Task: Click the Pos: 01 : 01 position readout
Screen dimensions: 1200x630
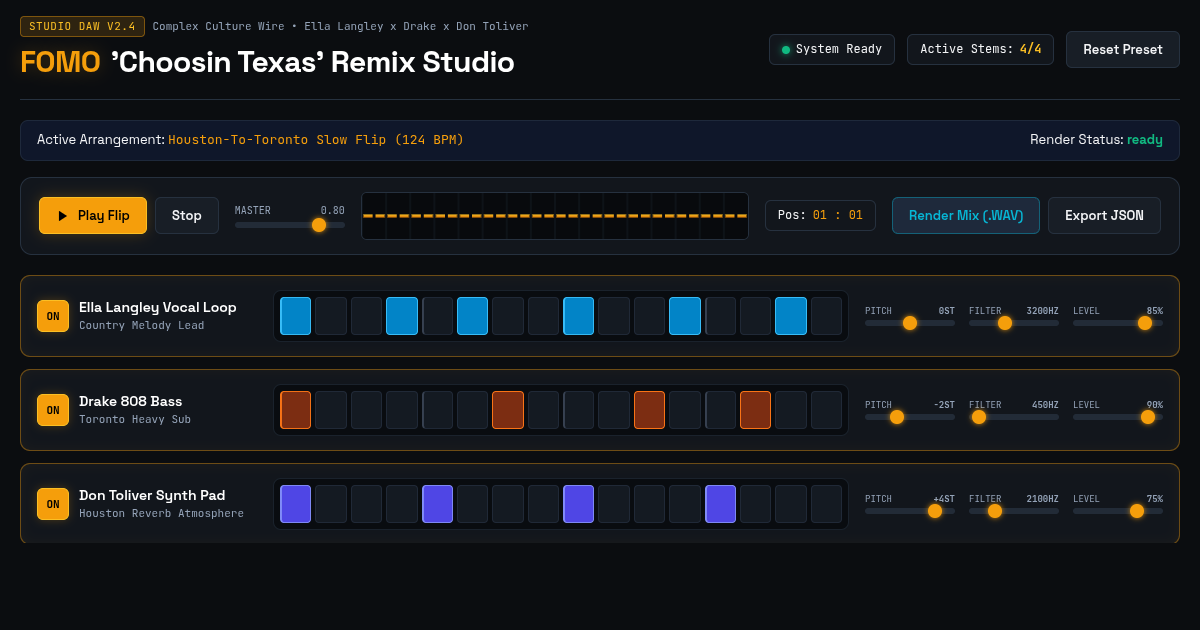Action: [820, 215]
